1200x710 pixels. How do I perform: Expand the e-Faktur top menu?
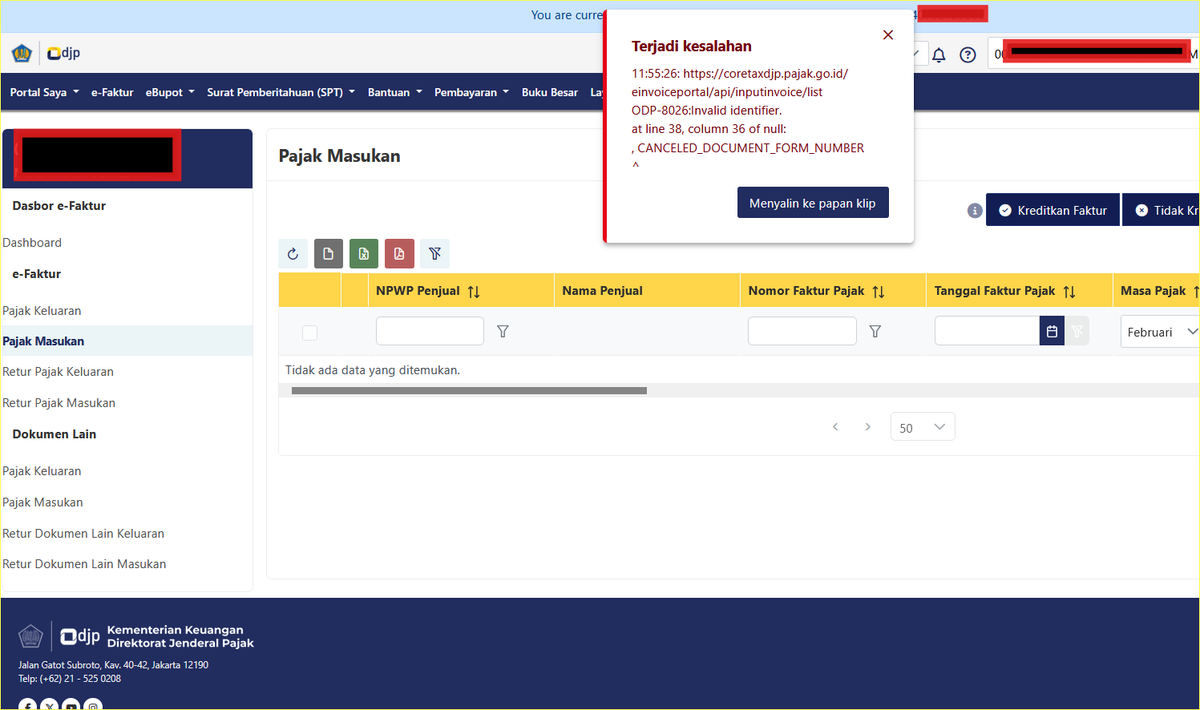tap(112, 92)
